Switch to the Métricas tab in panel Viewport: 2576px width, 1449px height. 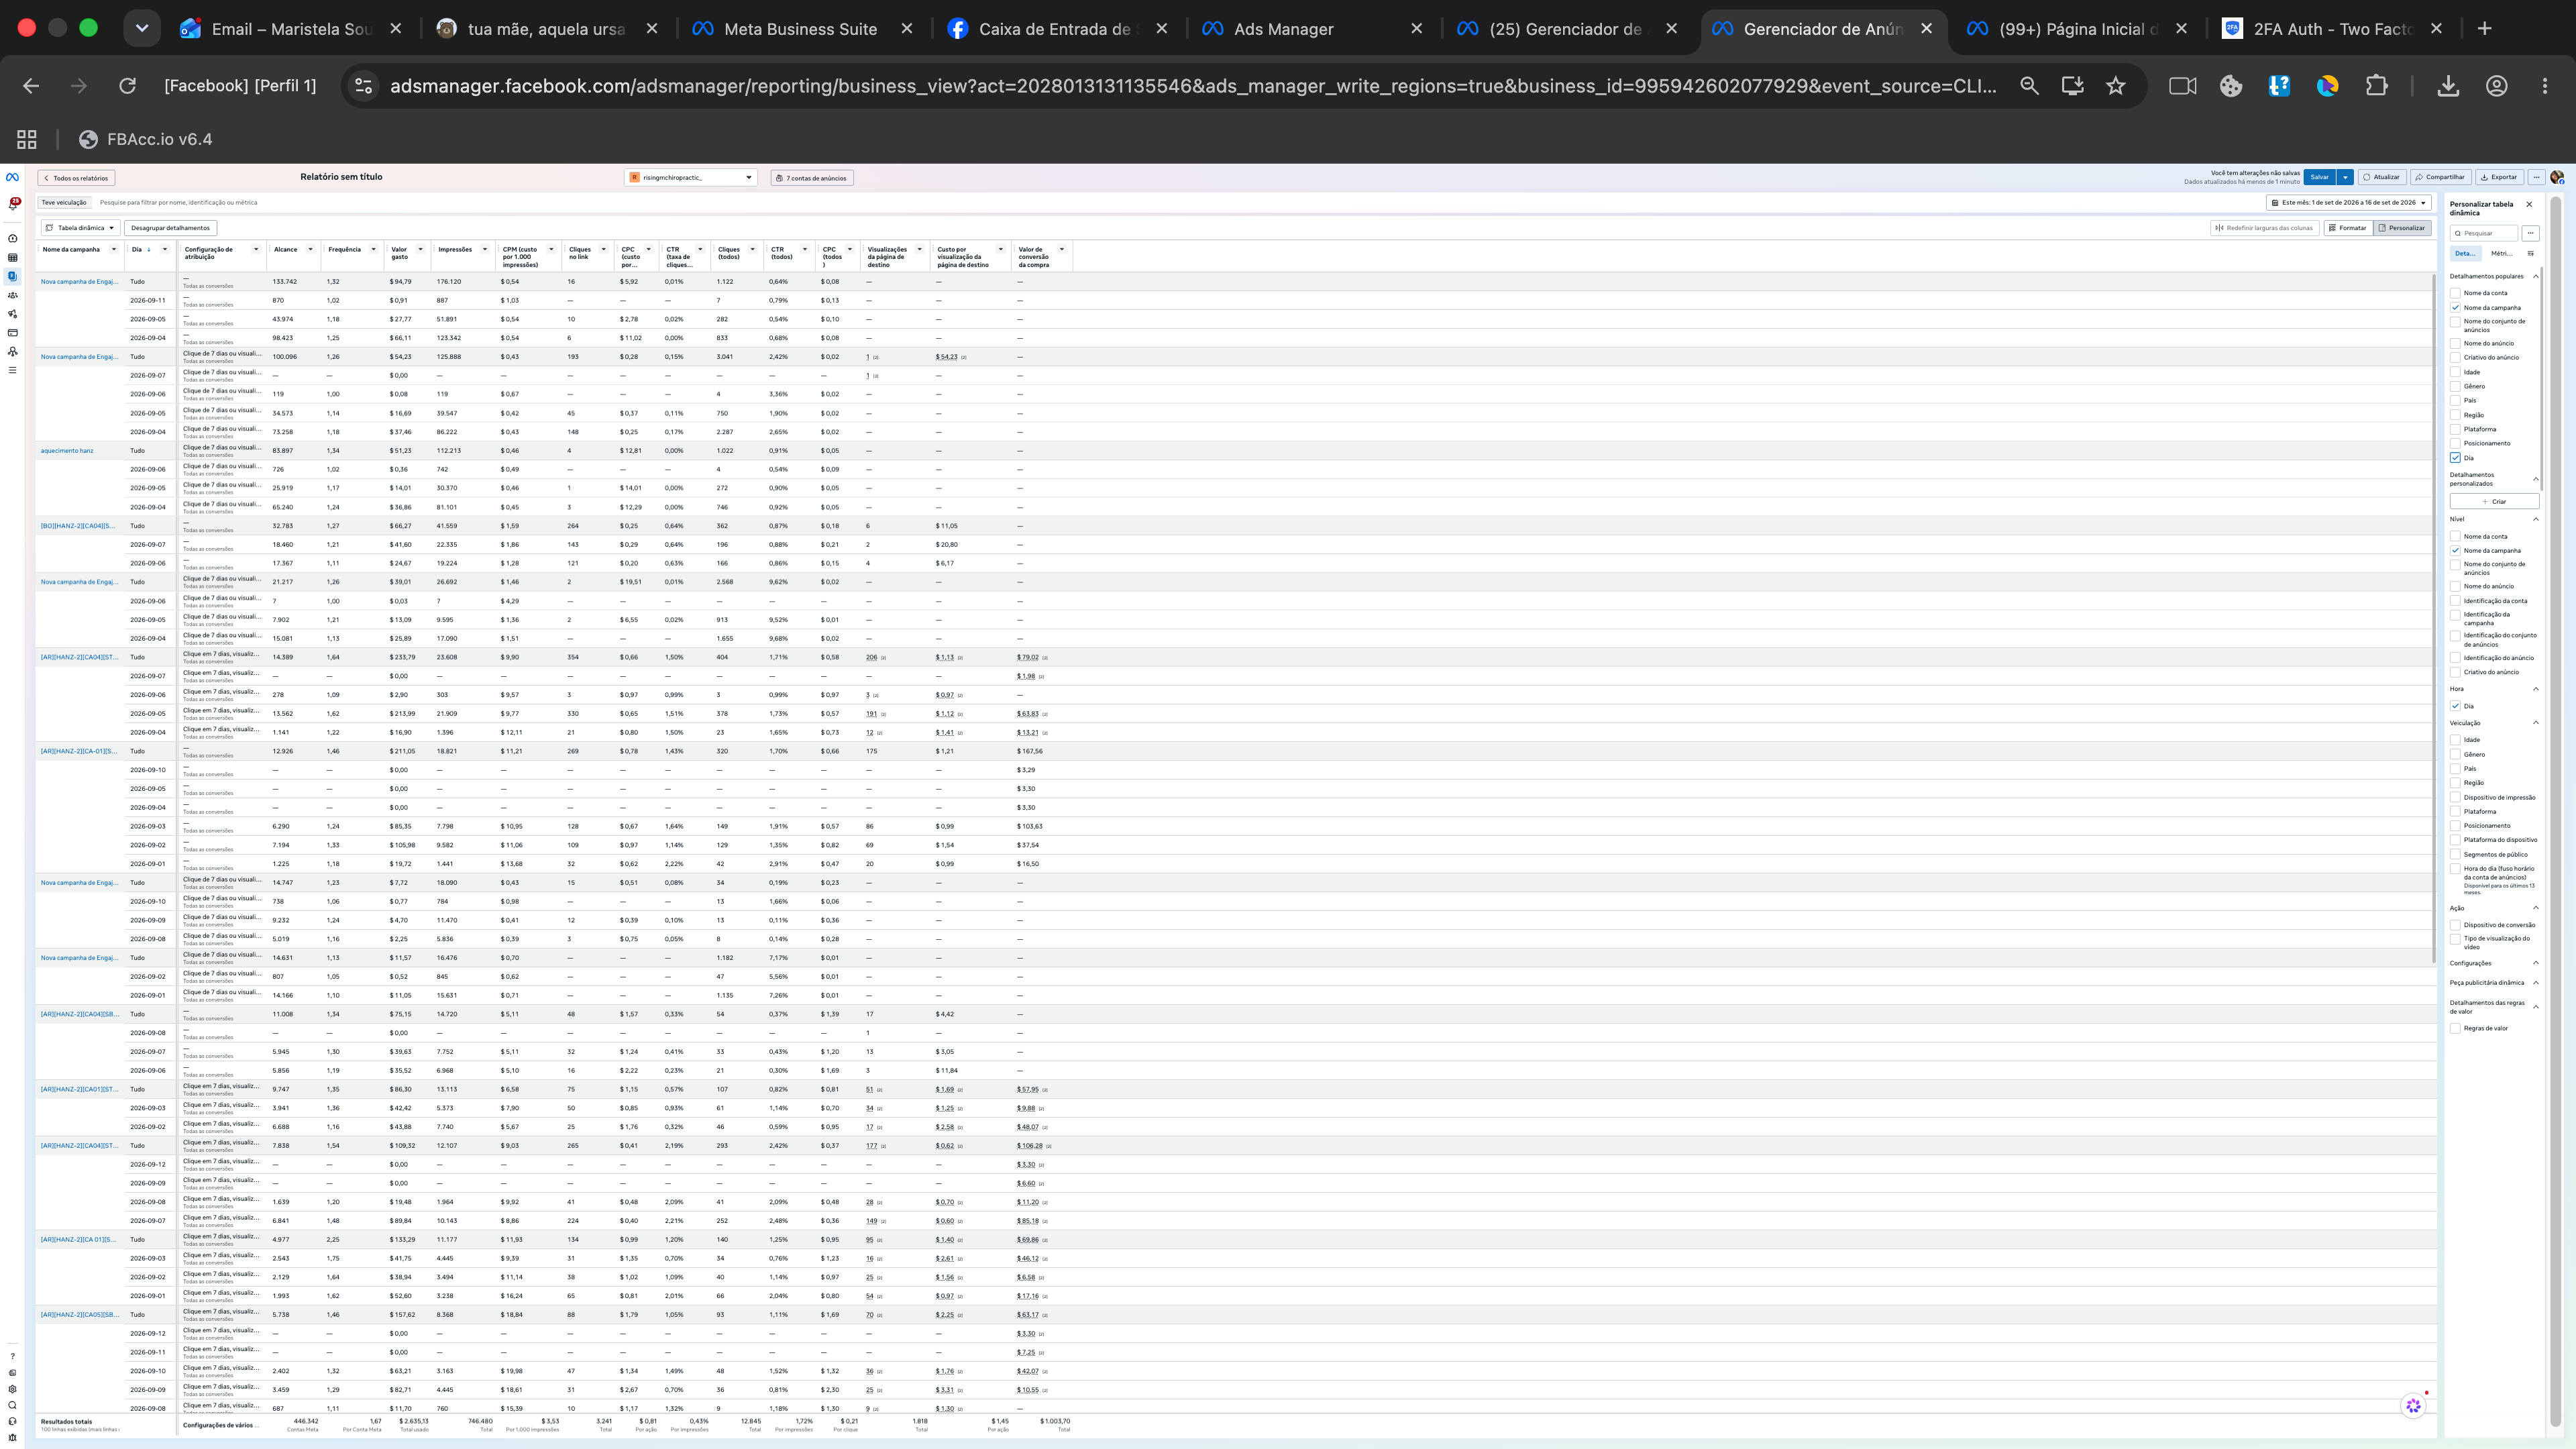pos(2501,254)
